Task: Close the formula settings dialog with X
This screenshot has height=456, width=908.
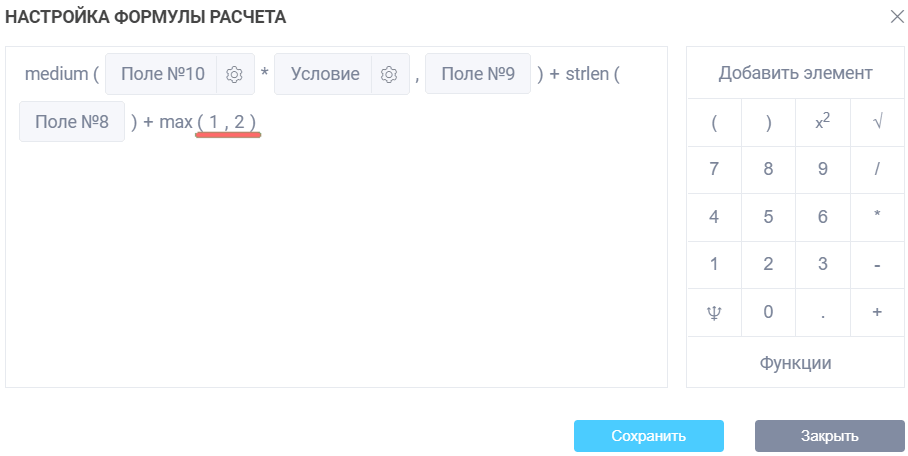Action: (896, 16)
